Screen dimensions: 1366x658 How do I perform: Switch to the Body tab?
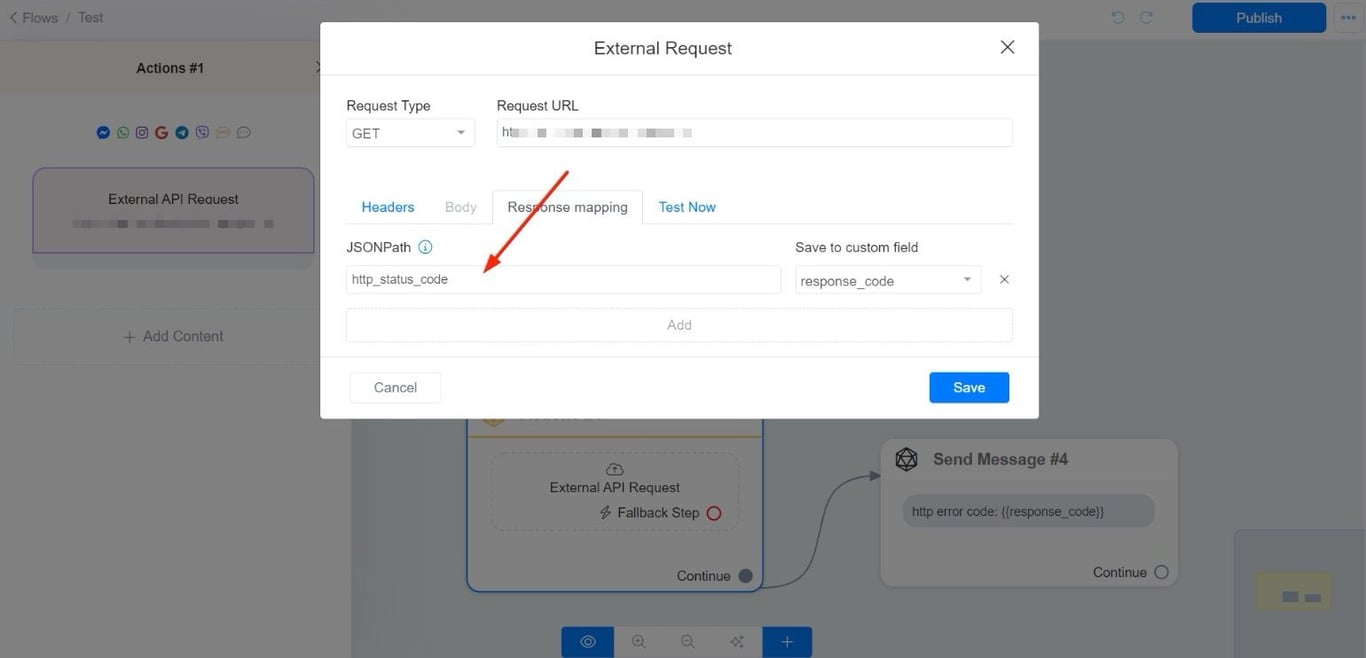pos(461,207)
